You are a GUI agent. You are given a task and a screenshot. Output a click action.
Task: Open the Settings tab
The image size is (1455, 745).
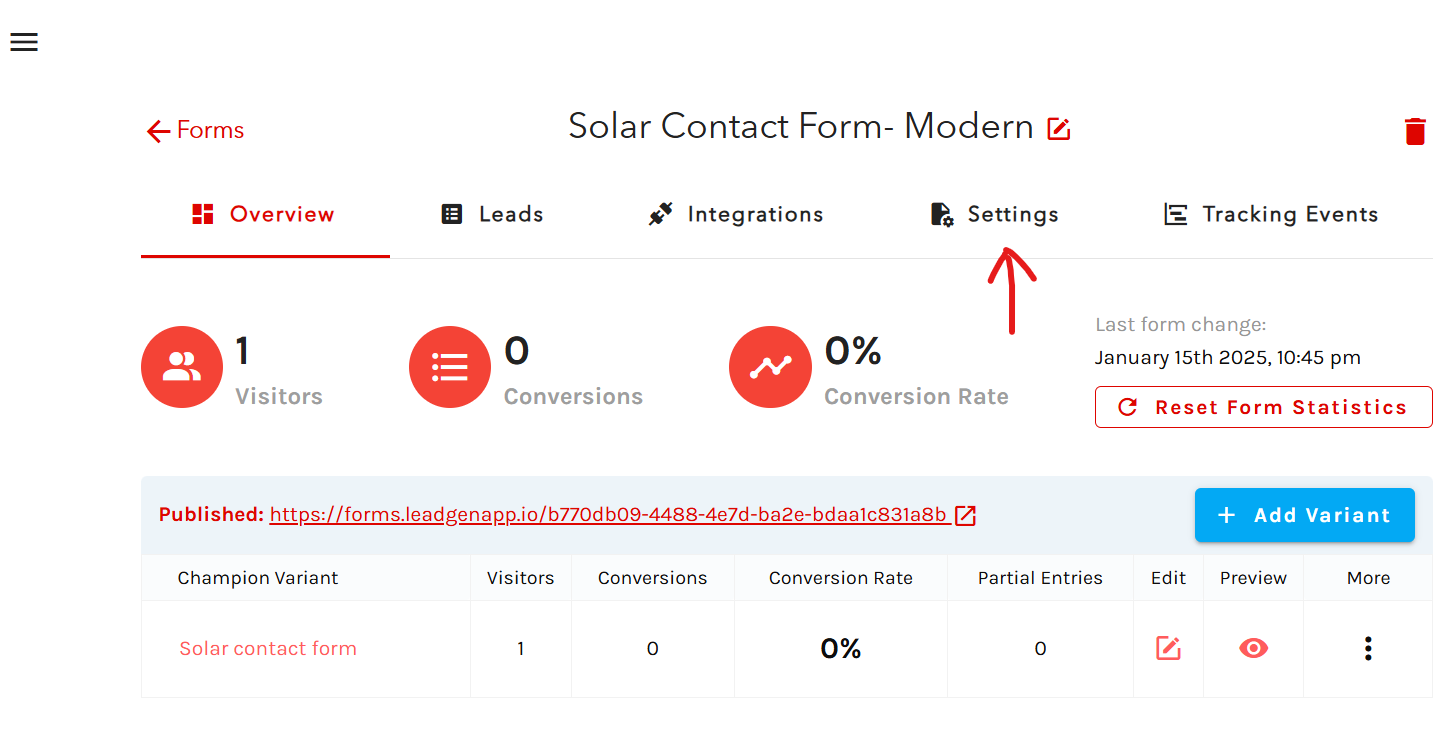click(x=993, y=213)
